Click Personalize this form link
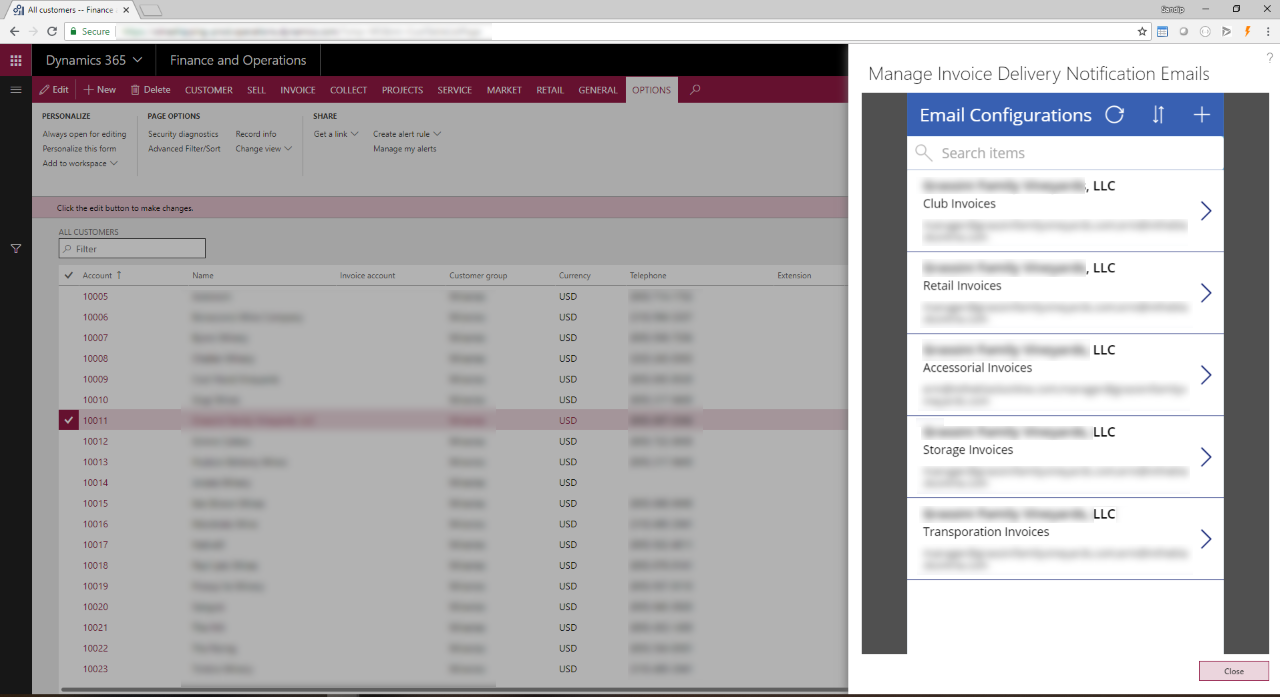Screen dimensions: 1280x697 click(x=79, y=149)
